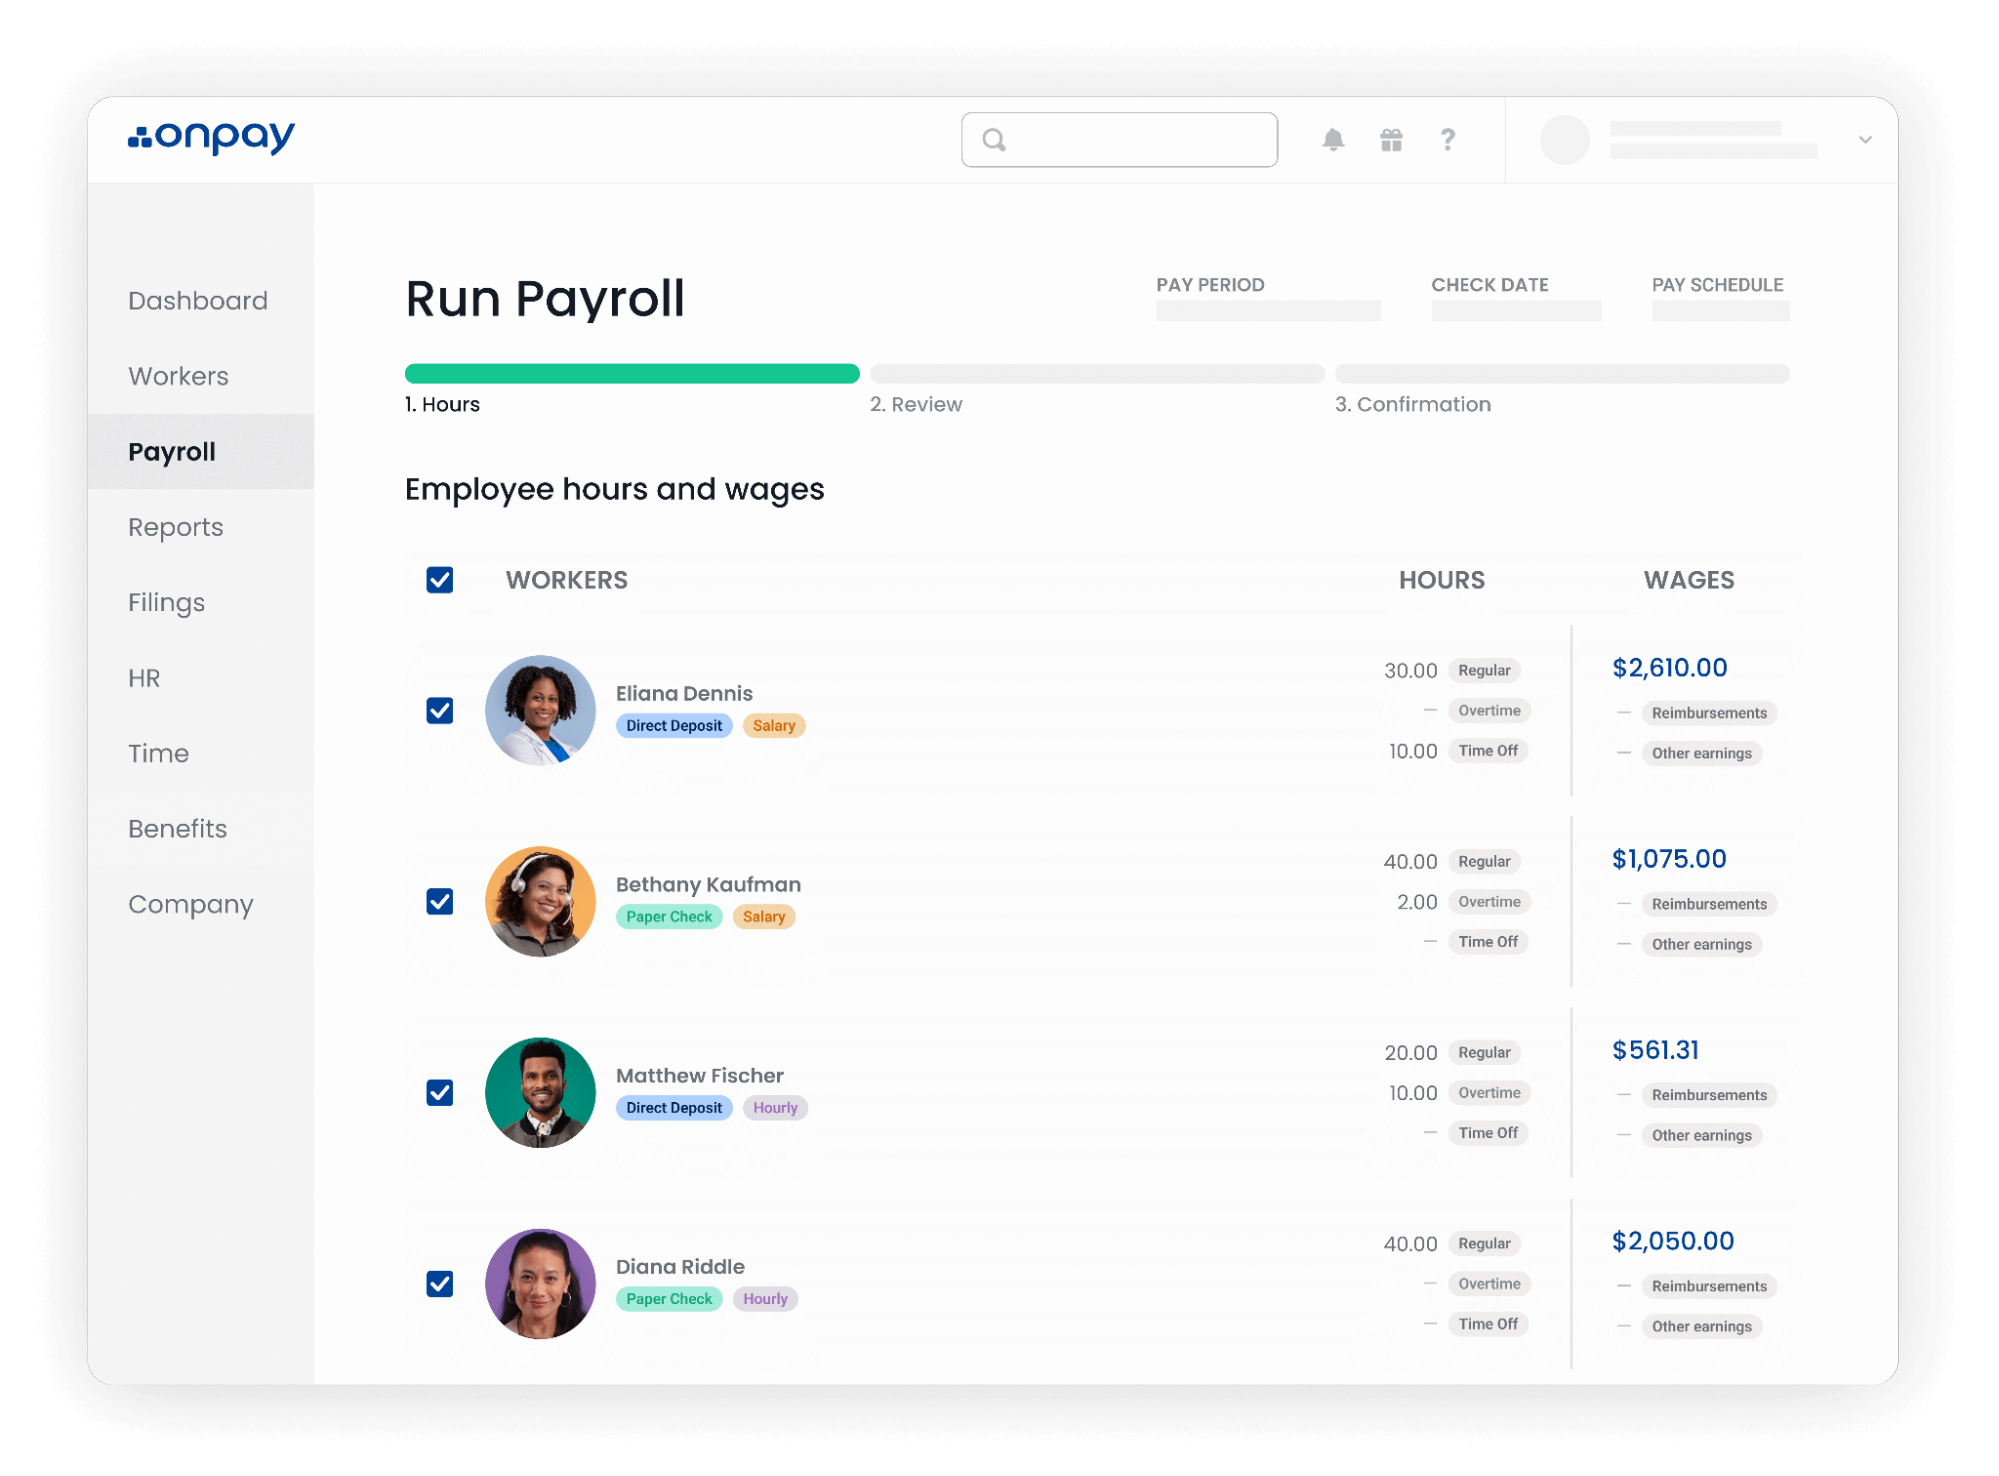Open the notifications bell
Viewport: 1999px width, 1476px height.
1335,139
